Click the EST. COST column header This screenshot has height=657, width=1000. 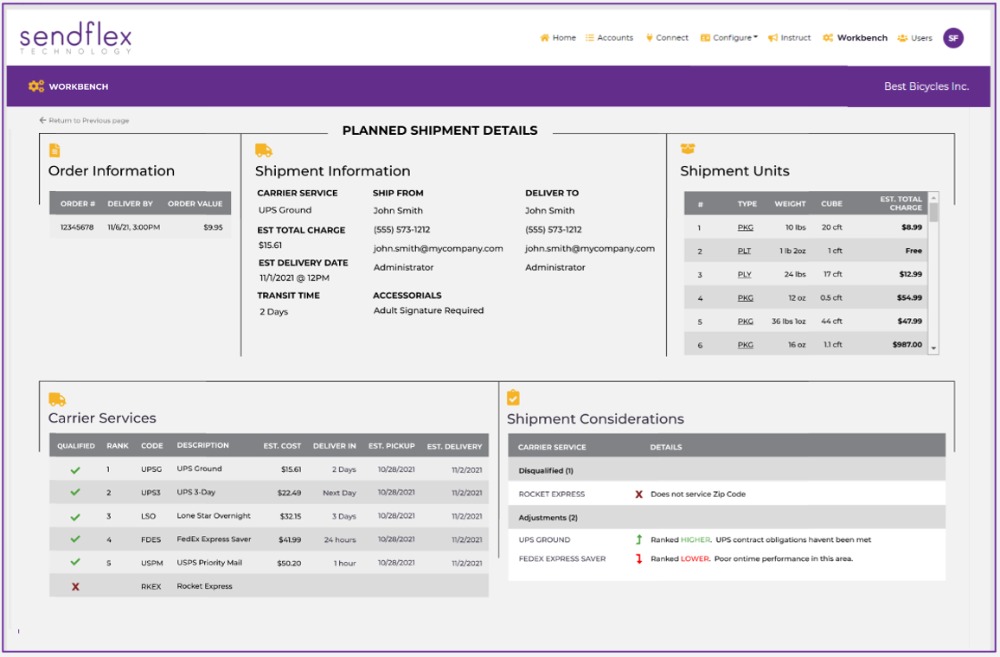point(282,446)
